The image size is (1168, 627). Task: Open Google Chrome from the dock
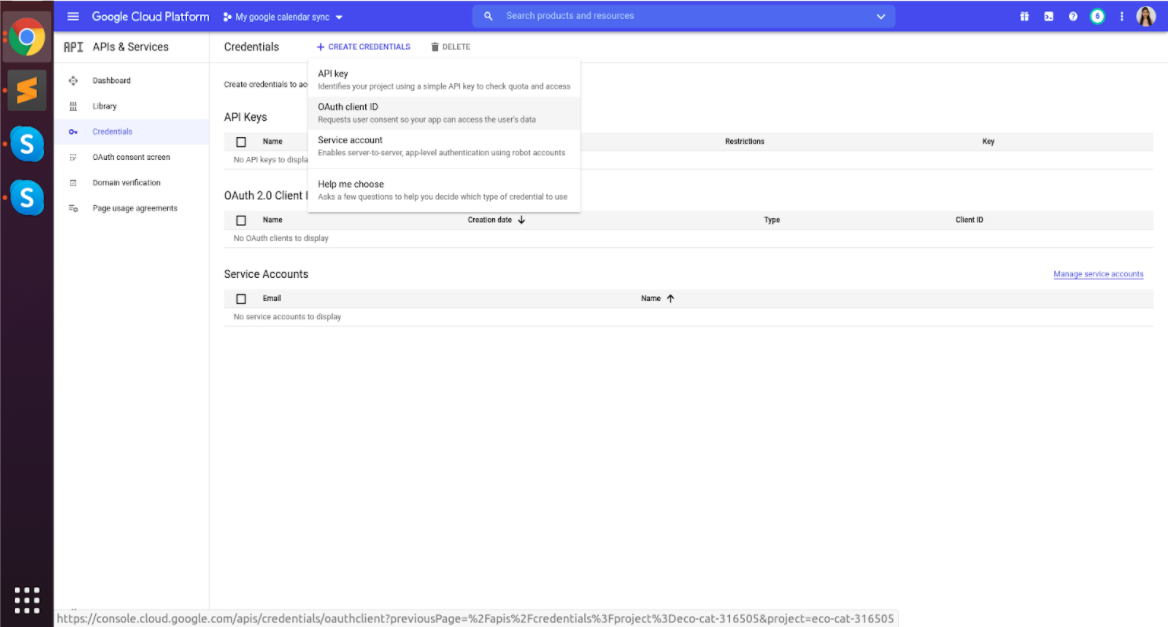point(27,37)
